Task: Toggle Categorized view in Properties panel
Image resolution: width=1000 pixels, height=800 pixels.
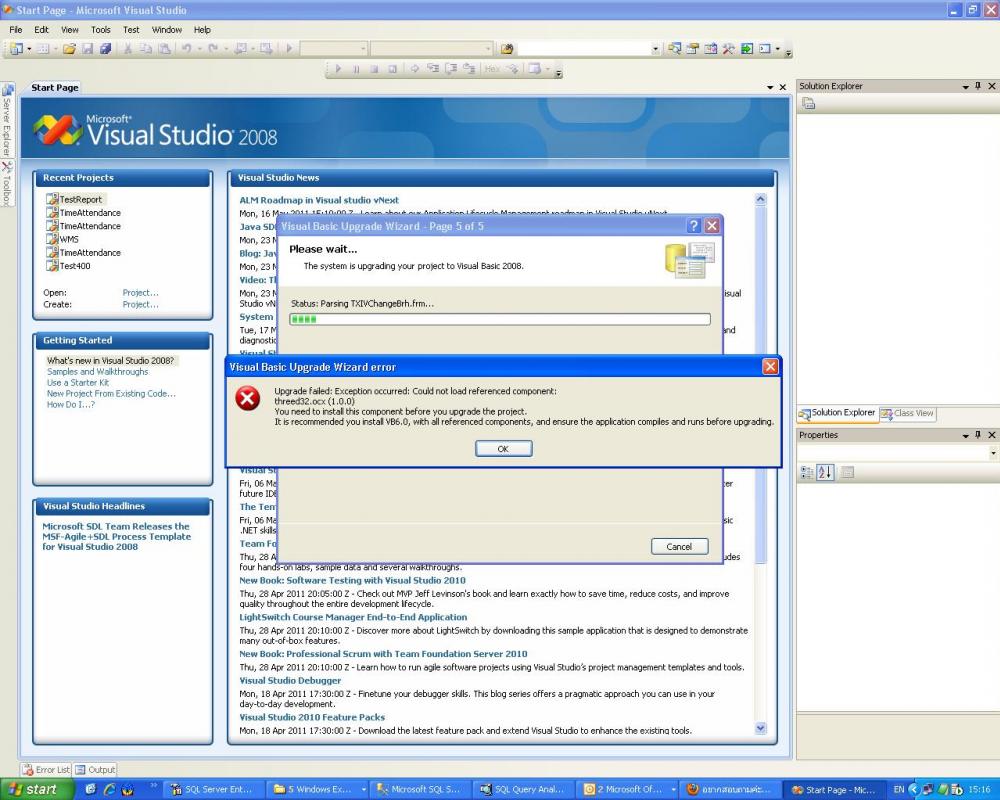Action: coord(807,473)
